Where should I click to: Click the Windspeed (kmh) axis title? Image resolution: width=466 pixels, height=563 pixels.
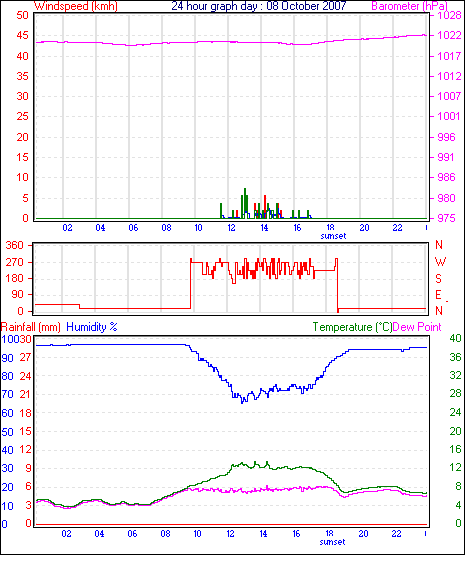[x=76, y=6]
